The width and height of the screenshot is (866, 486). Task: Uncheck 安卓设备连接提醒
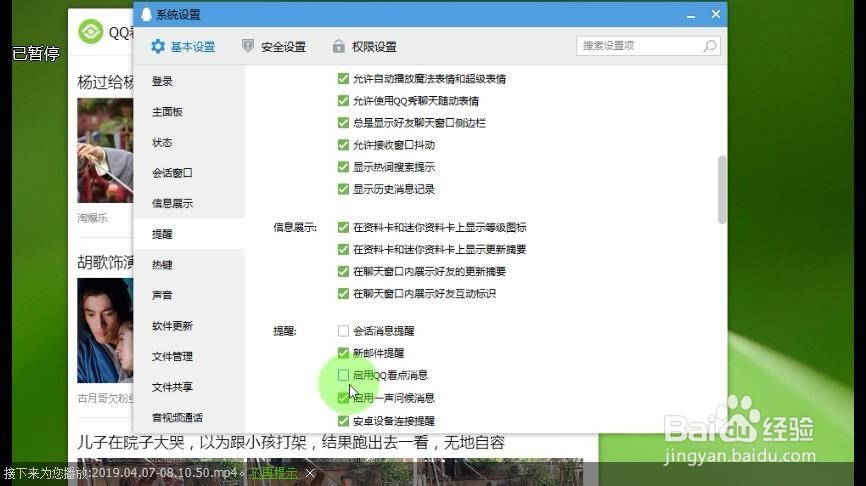click(343, 421)
